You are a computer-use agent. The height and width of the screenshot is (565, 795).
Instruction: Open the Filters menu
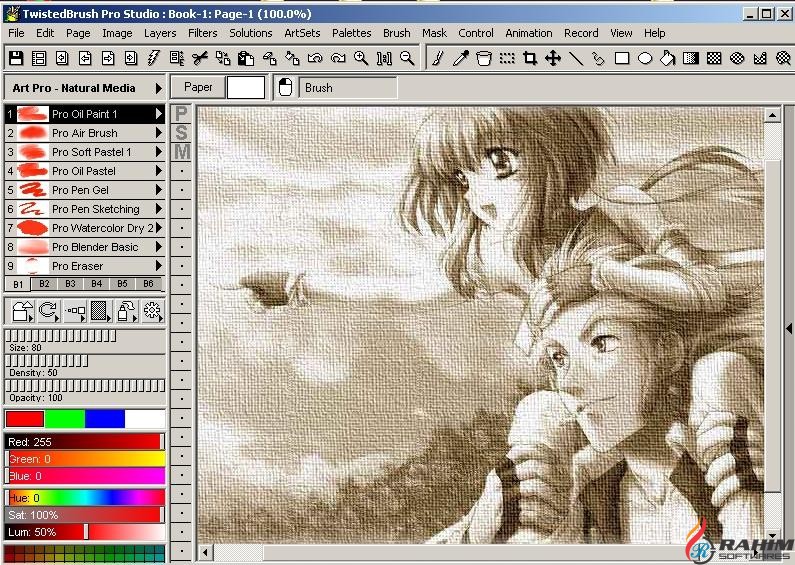[202, 33]
